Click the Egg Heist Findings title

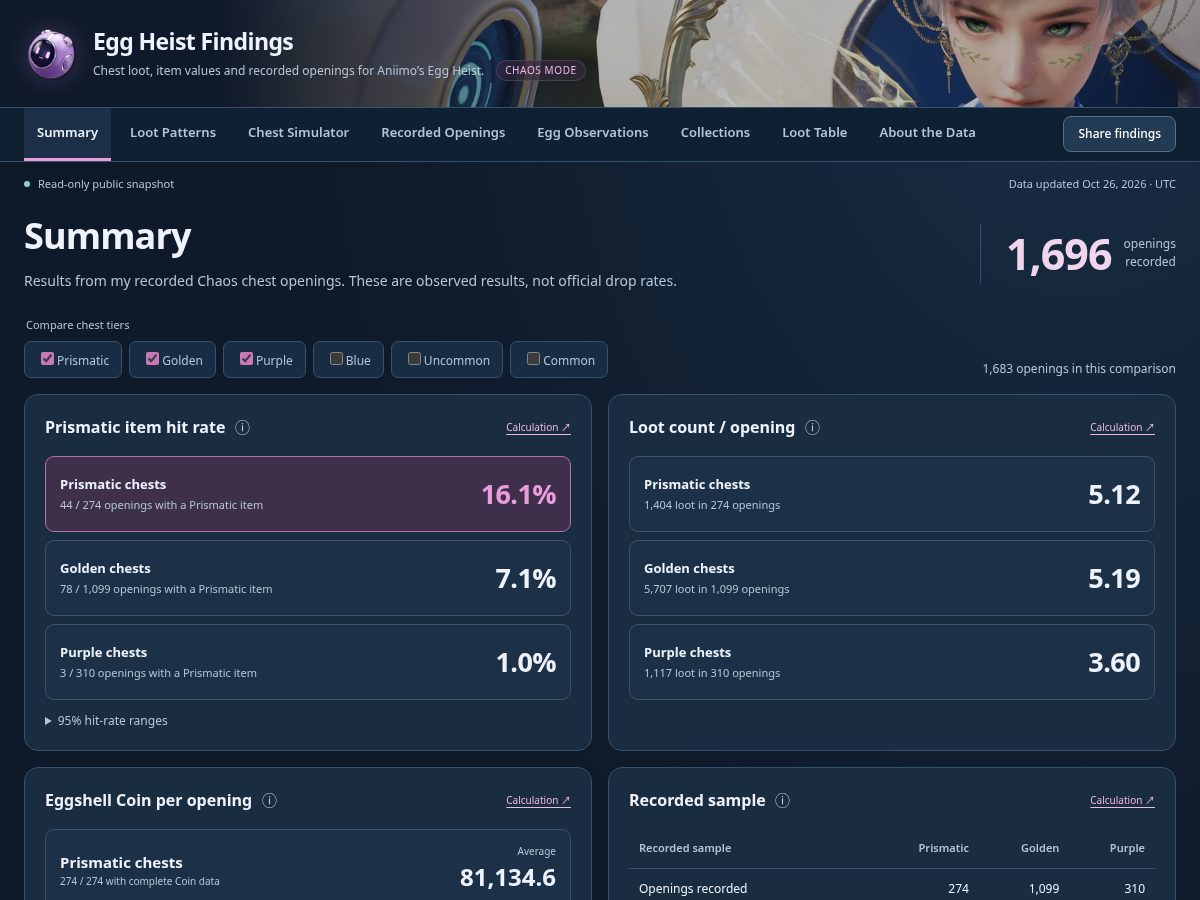(x=193, y=42)
